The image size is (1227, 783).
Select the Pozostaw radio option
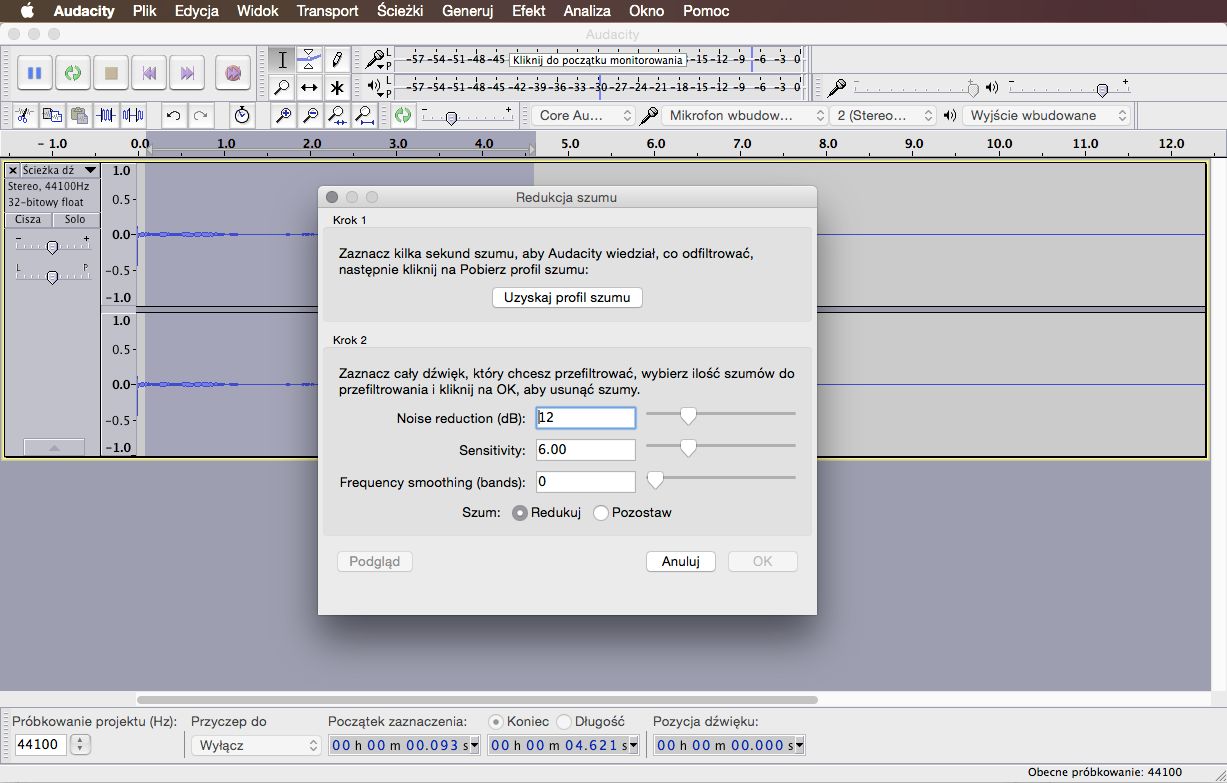pyautogui.click(x=601, y=513)
